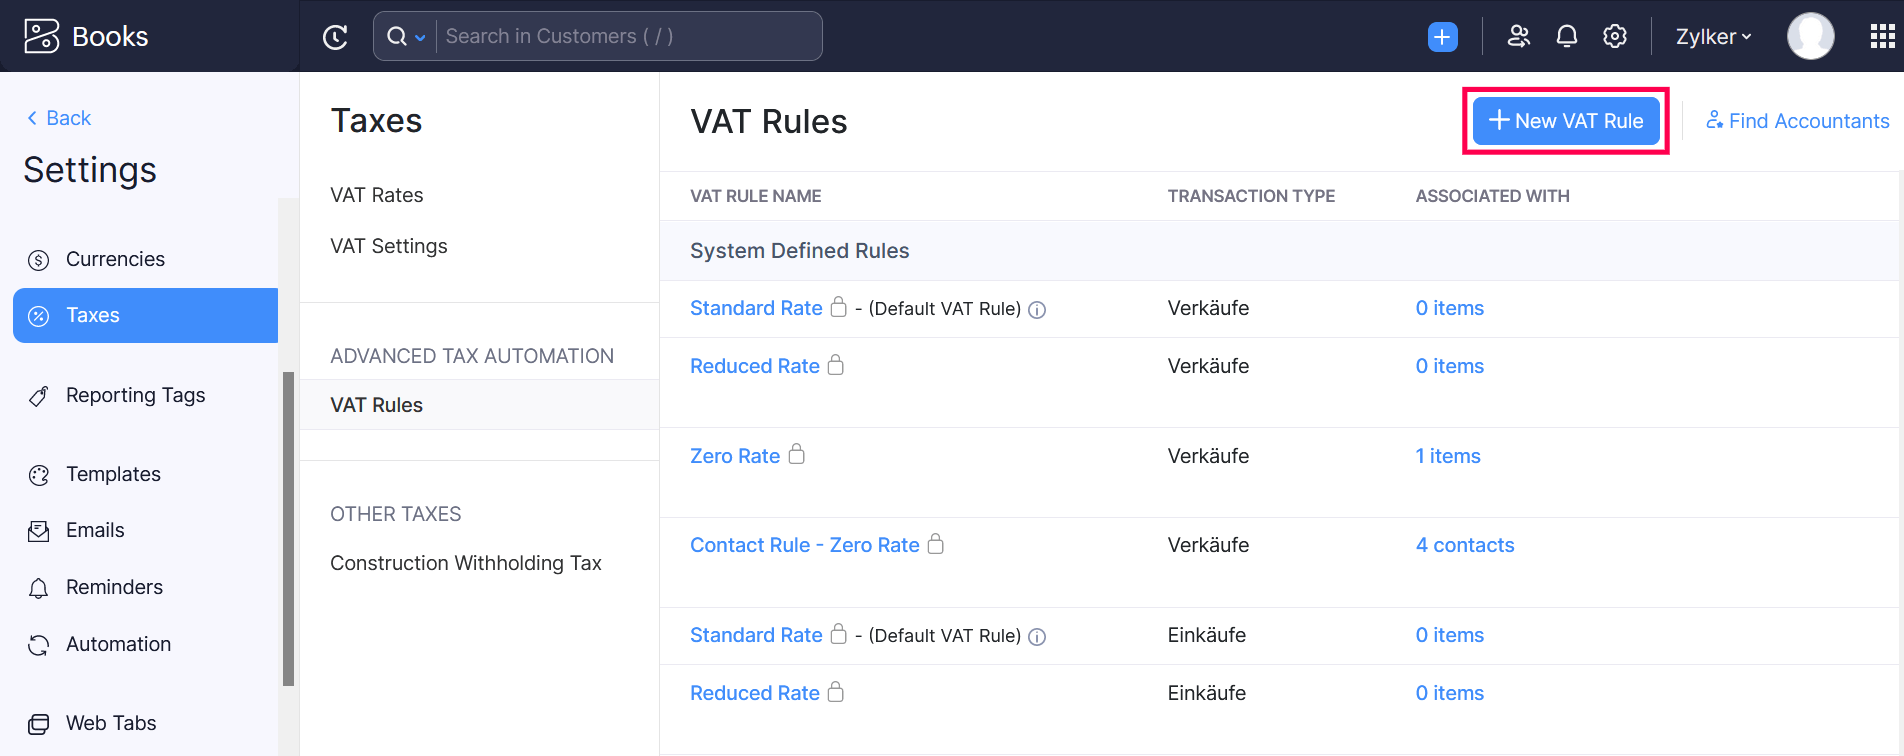Expand the search category dropdown arrow
Screen dimensions: 1904x756
(x=420, y=38)
